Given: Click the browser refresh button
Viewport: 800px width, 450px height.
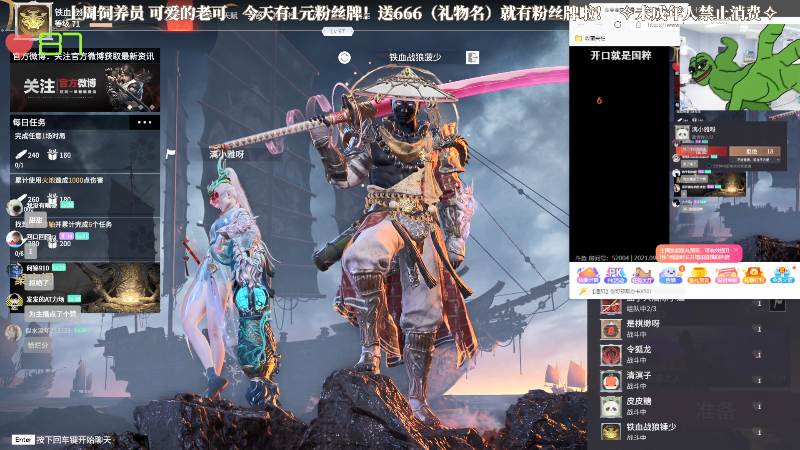Looking at the screenshot, I should [x=617, y=24].
